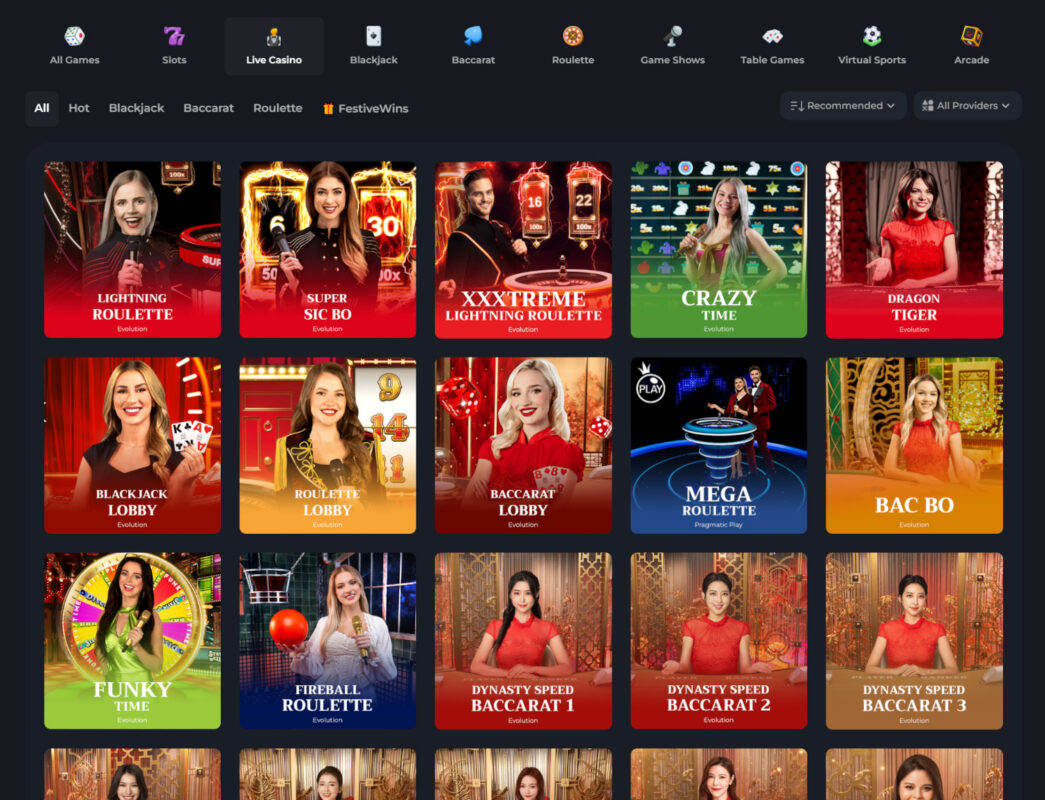Open the Mega Roulette game thumbnail

pyautogui.click(x=718, y=445)
